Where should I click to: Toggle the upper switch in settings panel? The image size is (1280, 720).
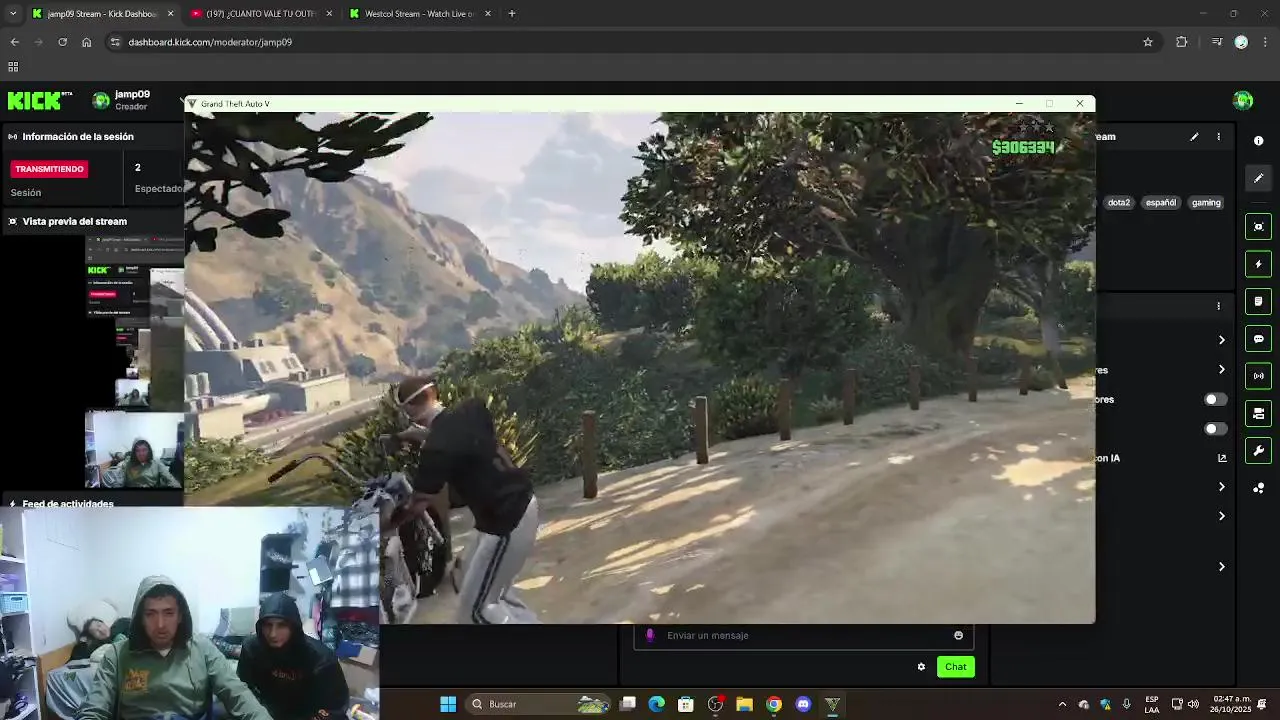click(1215, 399)
